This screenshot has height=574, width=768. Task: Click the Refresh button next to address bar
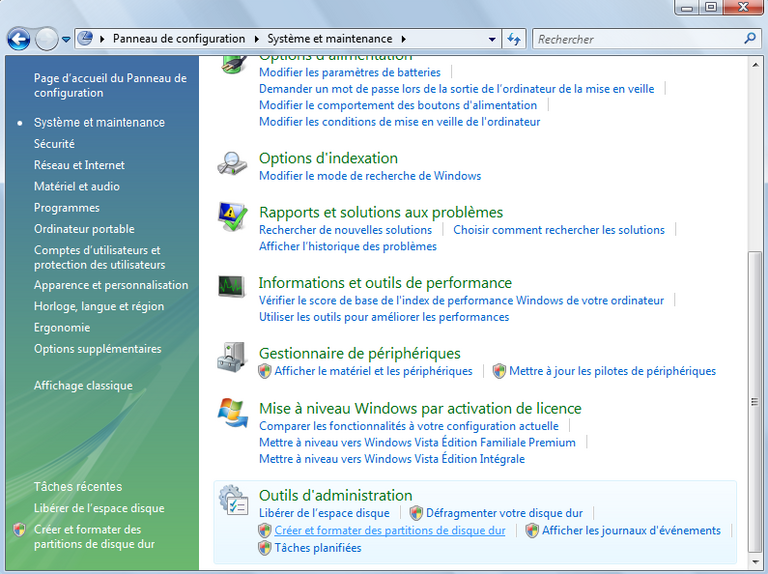point(514,39)
